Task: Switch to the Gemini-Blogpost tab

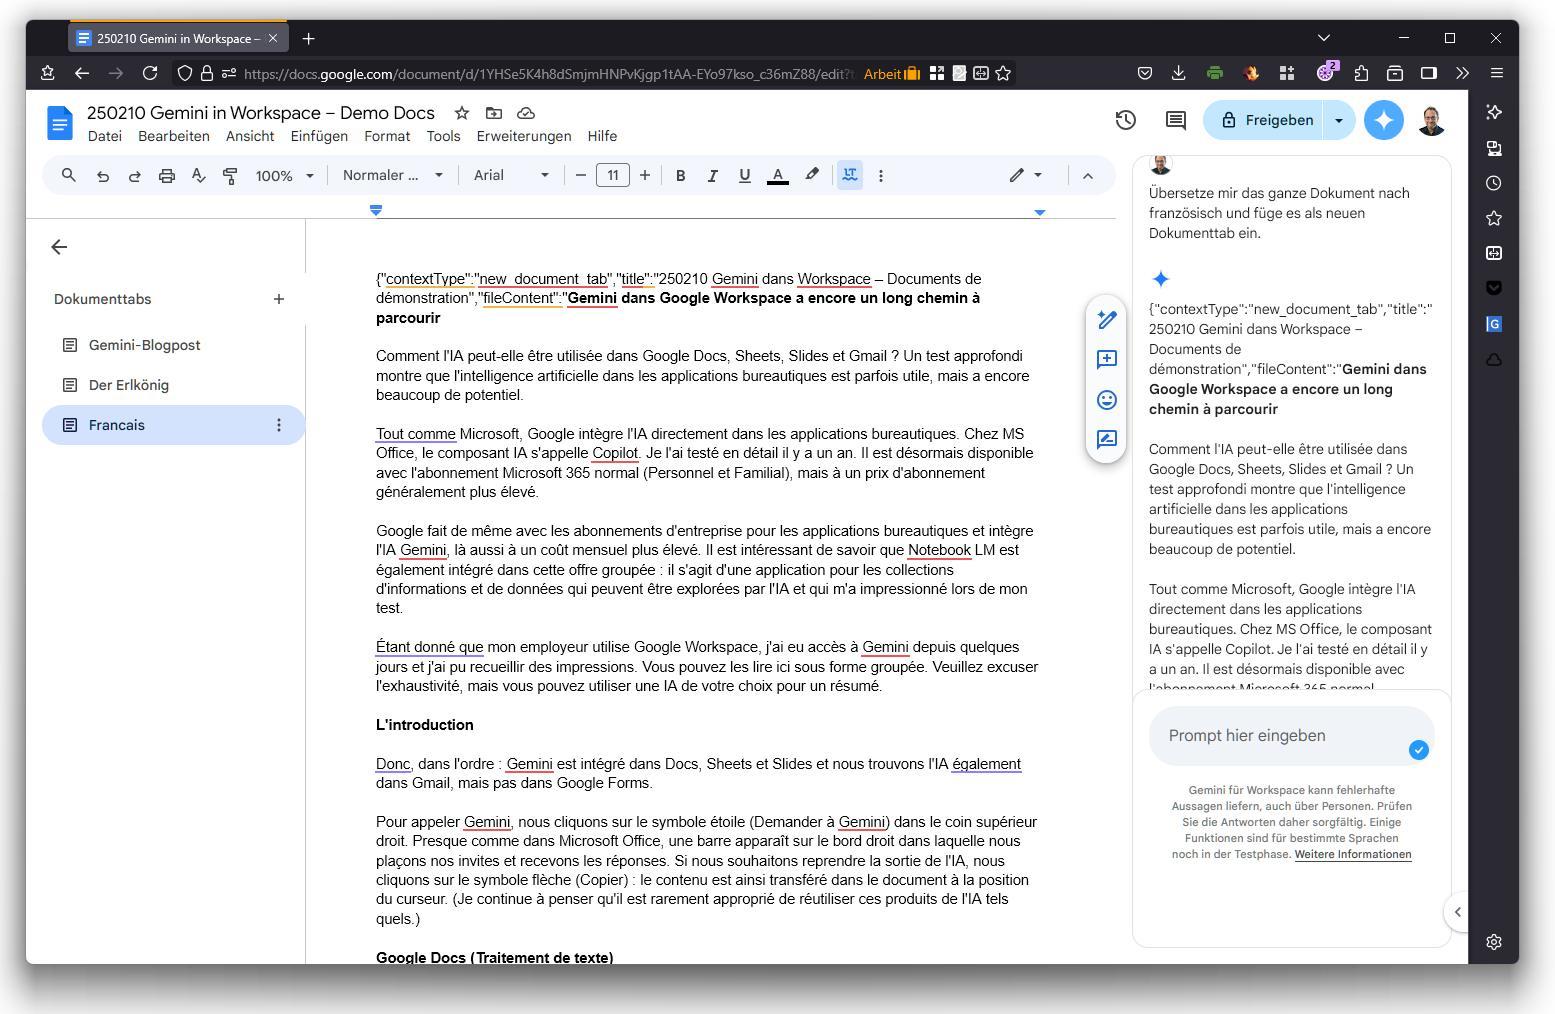Action: [173, 345]
